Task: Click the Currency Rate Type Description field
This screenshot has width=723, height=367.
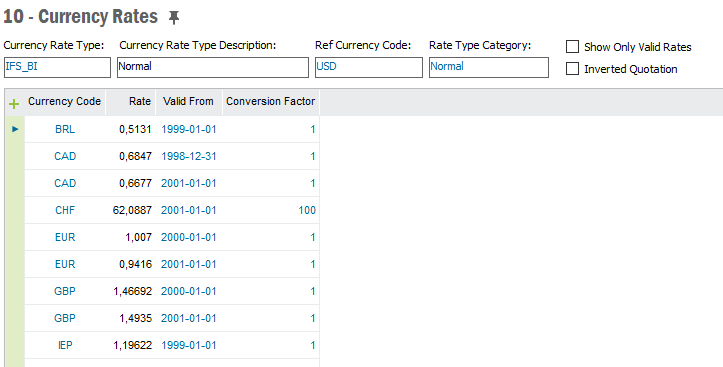Action: pyautogui.click(x=213, y=67)
